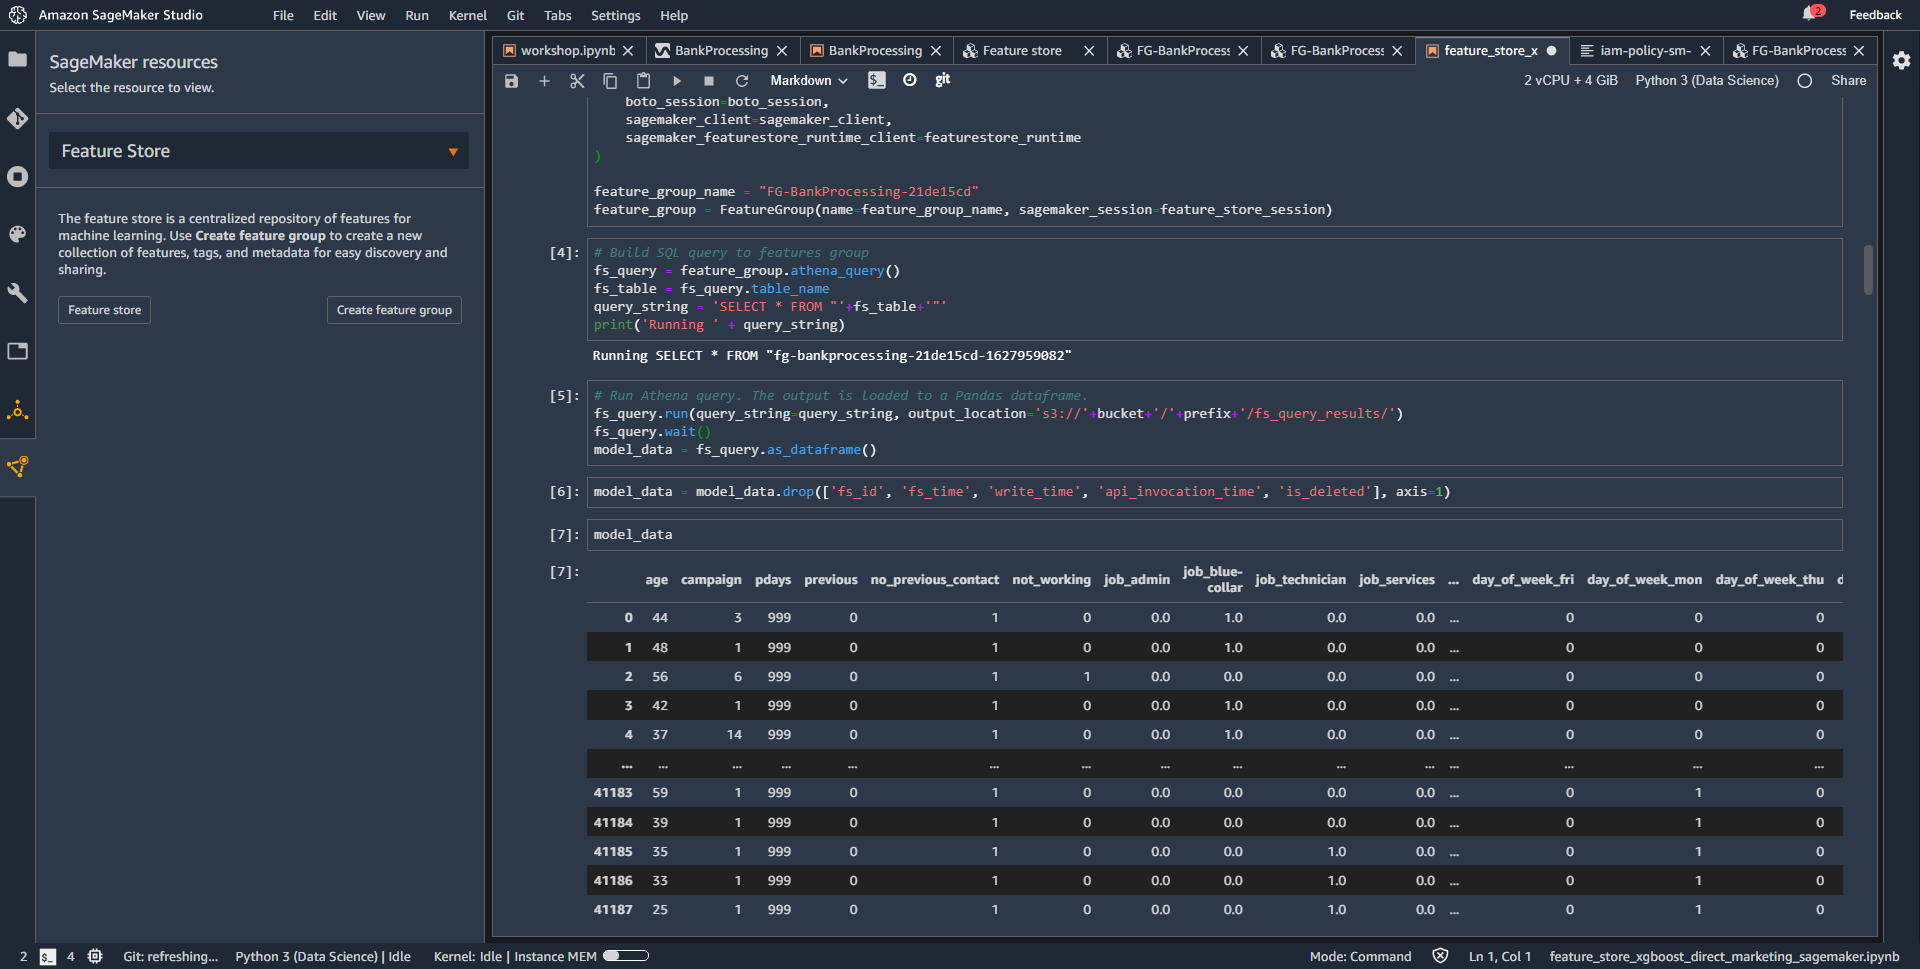Click the Feedback link
1920x969 pixels.
[1875, 15]
